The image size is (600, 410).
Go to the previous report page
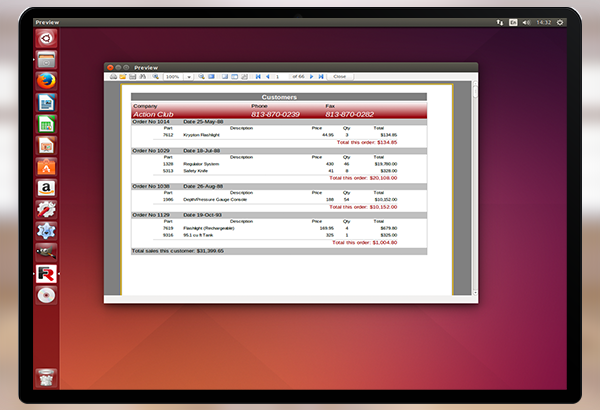tap(266, 76)
